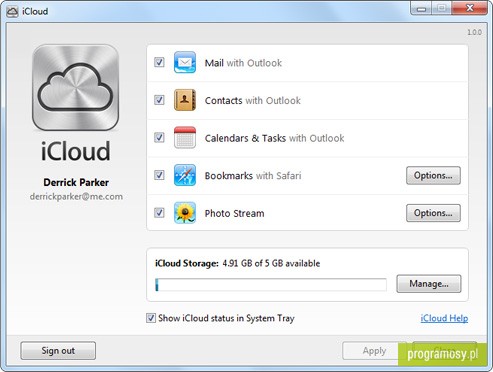Click the Mail with Outlook label
The image size is (493, 372).
click(x=243, y=63)
